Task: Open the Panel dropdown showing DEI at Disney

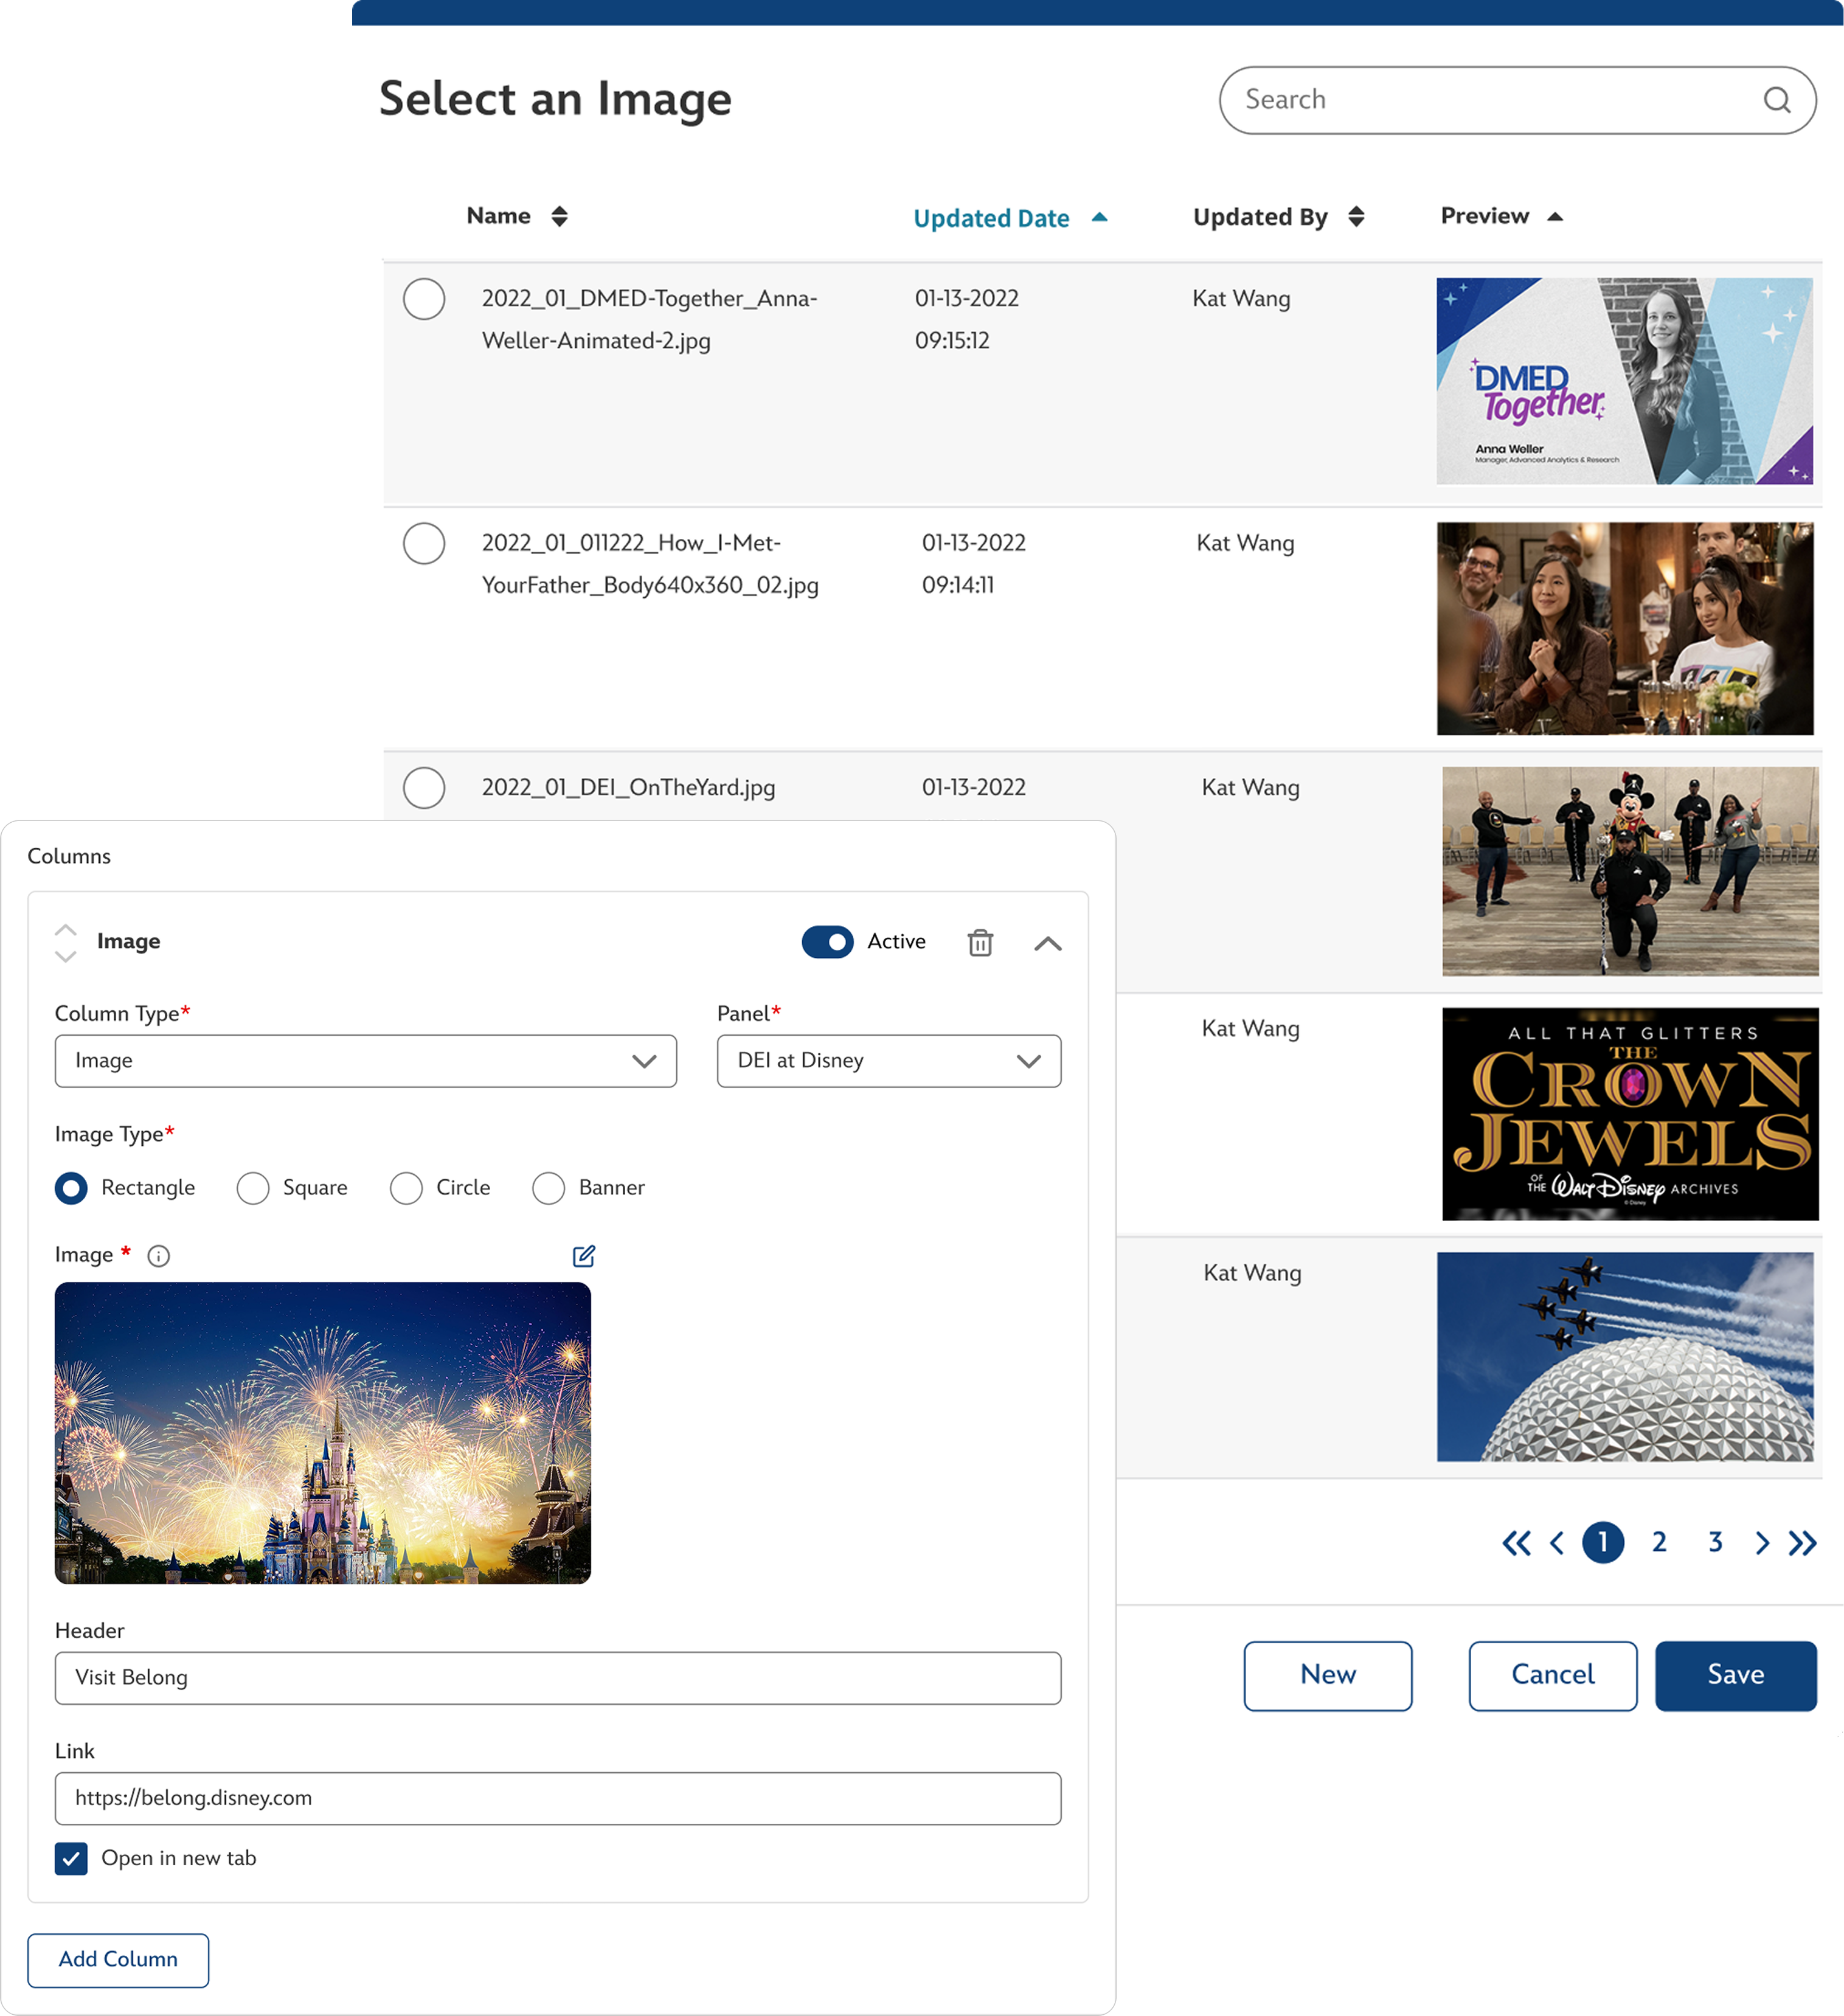Action: coord(888,1061)
